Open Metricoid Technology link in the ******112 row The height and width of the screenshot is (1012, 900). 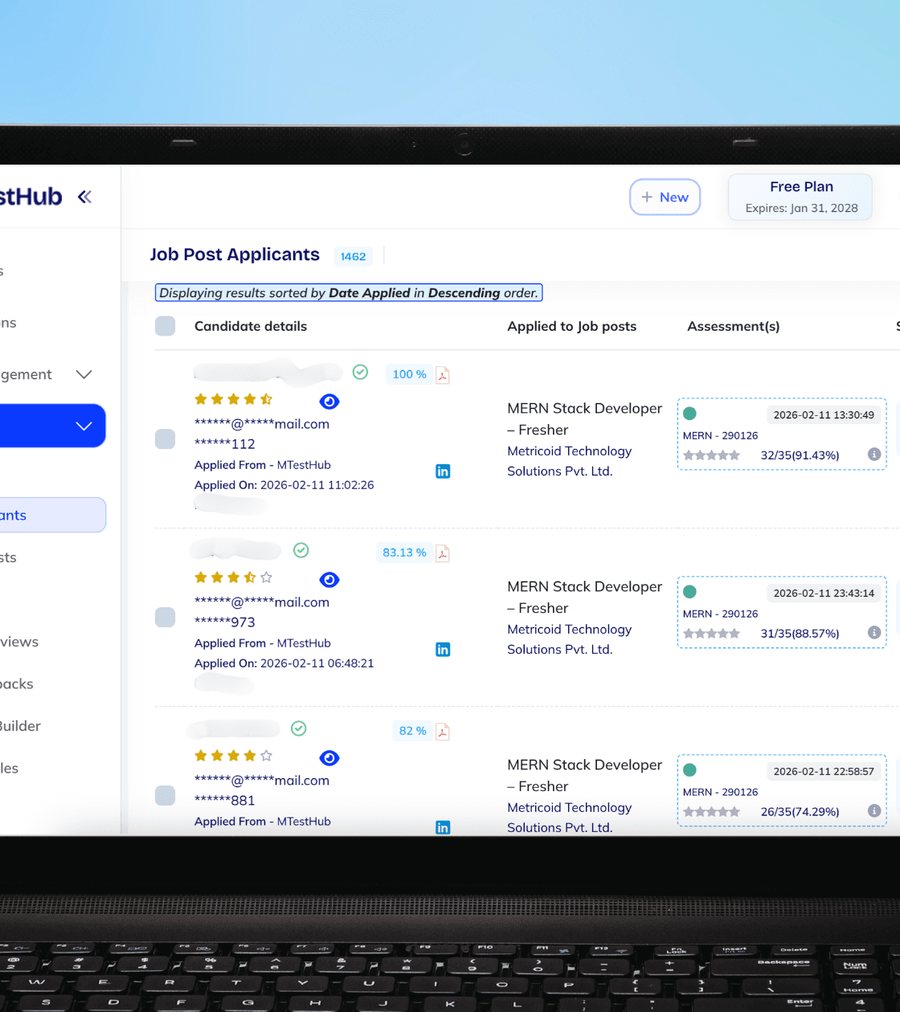tap(569, 461)
